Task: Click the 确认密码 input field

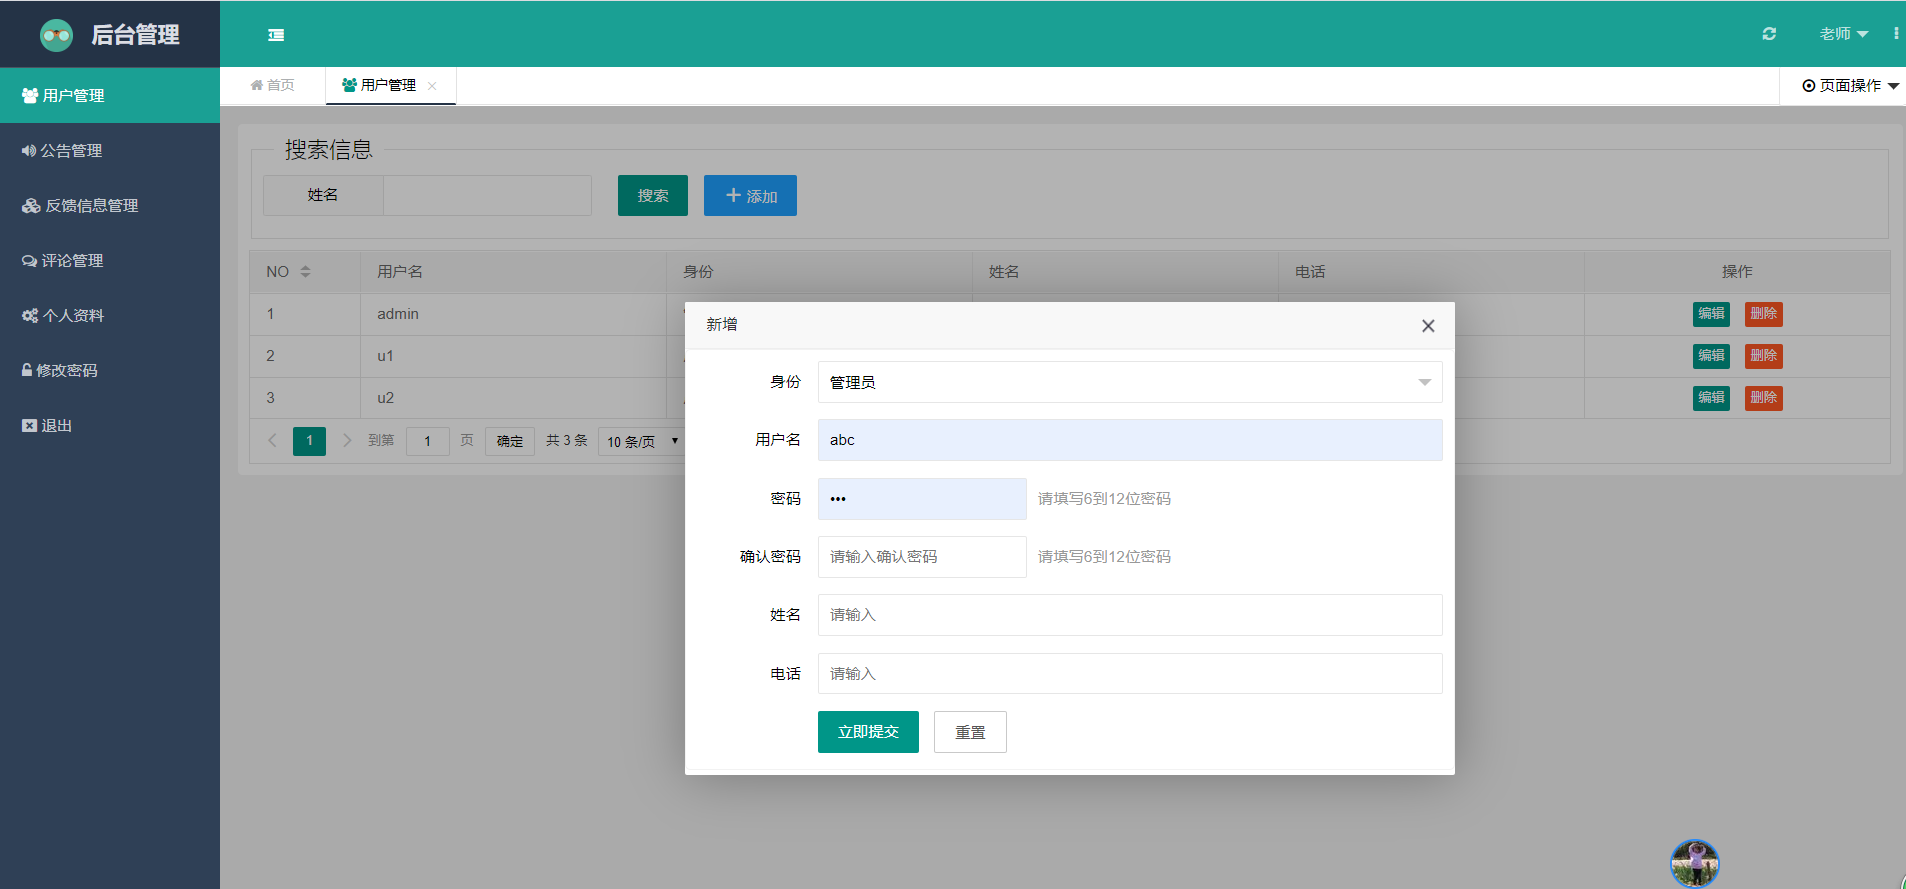Action: point(922,557)
